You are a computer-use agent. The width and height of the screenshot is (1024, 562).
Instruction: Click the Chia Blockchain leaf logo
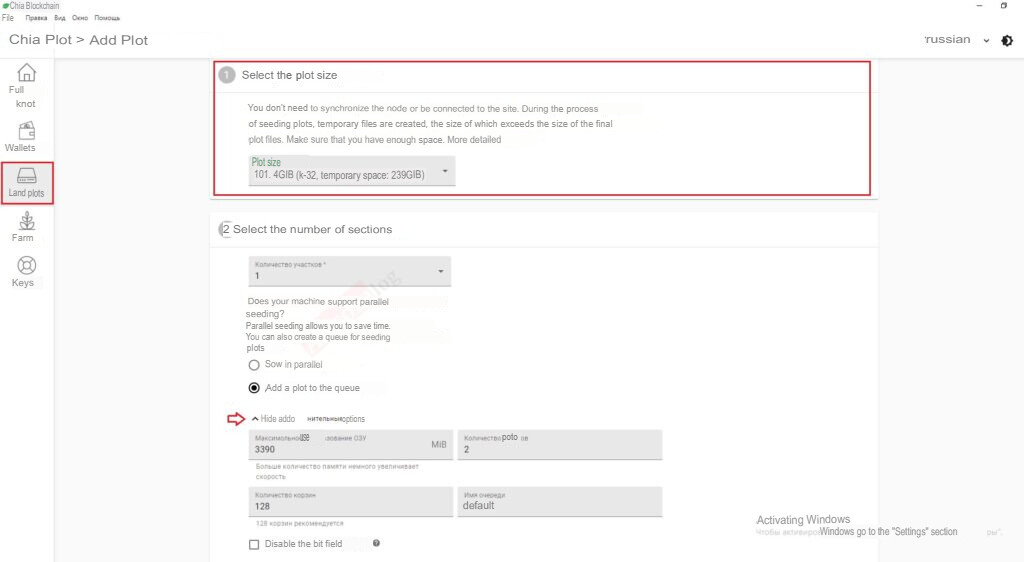coord(5,6)
